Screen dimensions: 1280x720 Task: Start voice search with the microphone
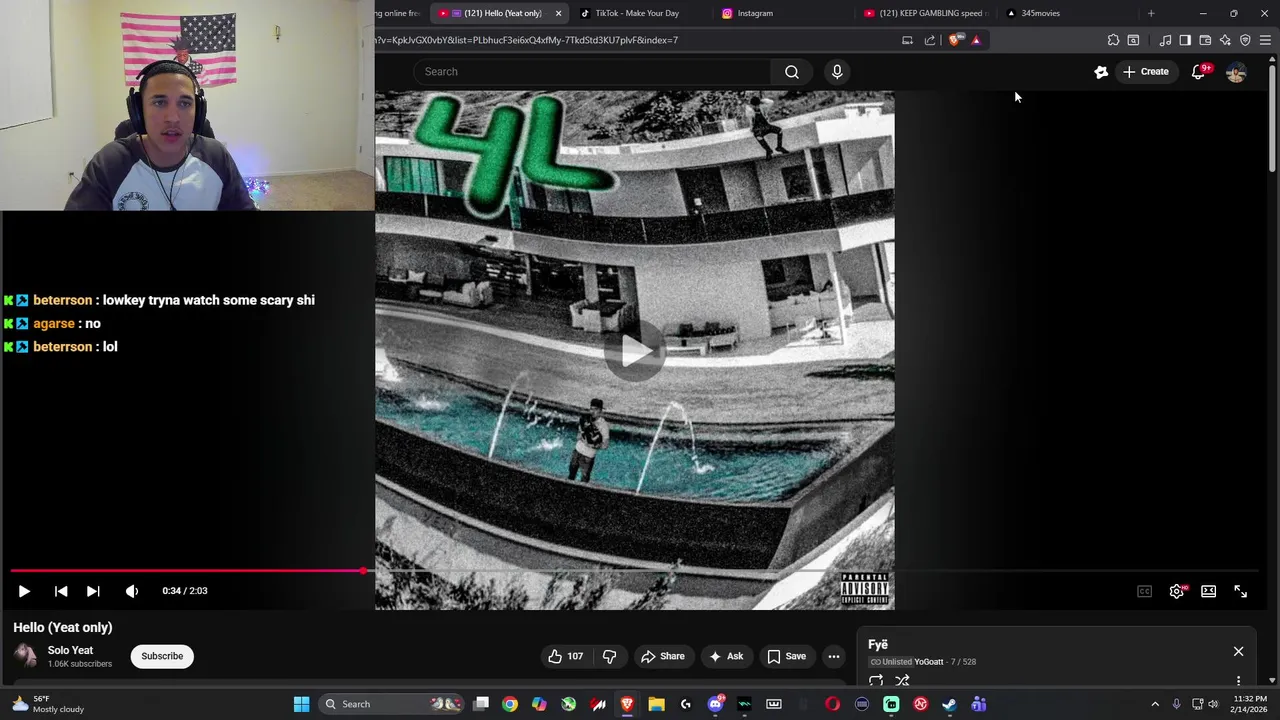pyautogui.click(x=837, y=71)
